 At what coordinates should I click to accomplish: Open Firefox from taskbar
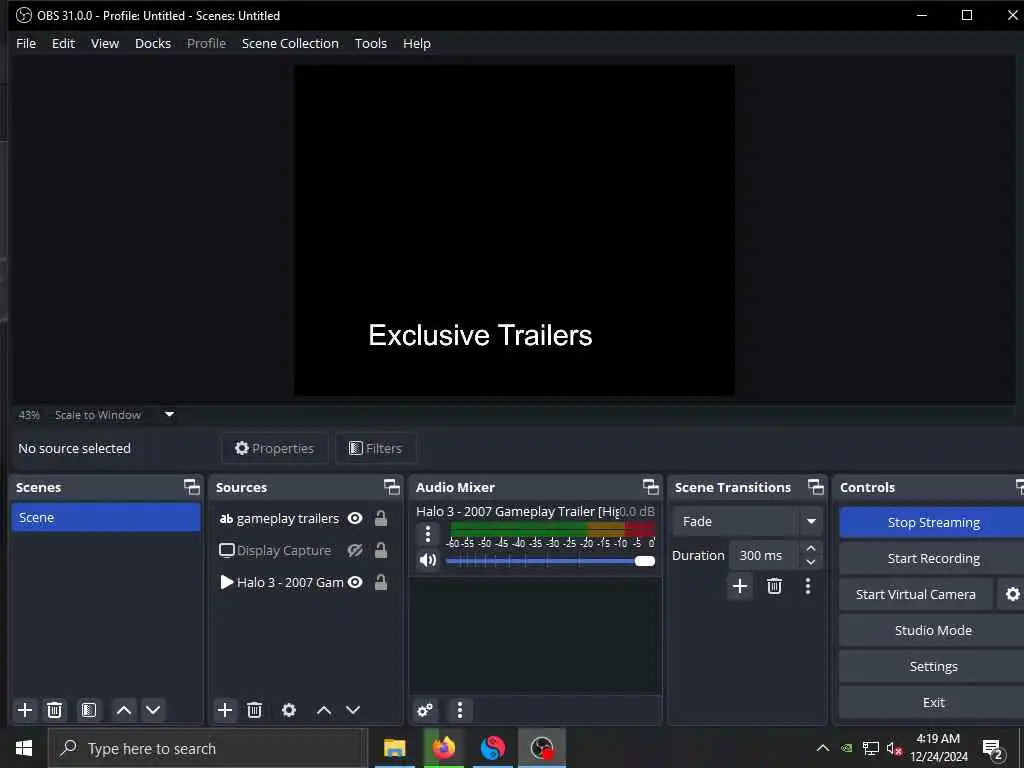[x=444, y=748]
